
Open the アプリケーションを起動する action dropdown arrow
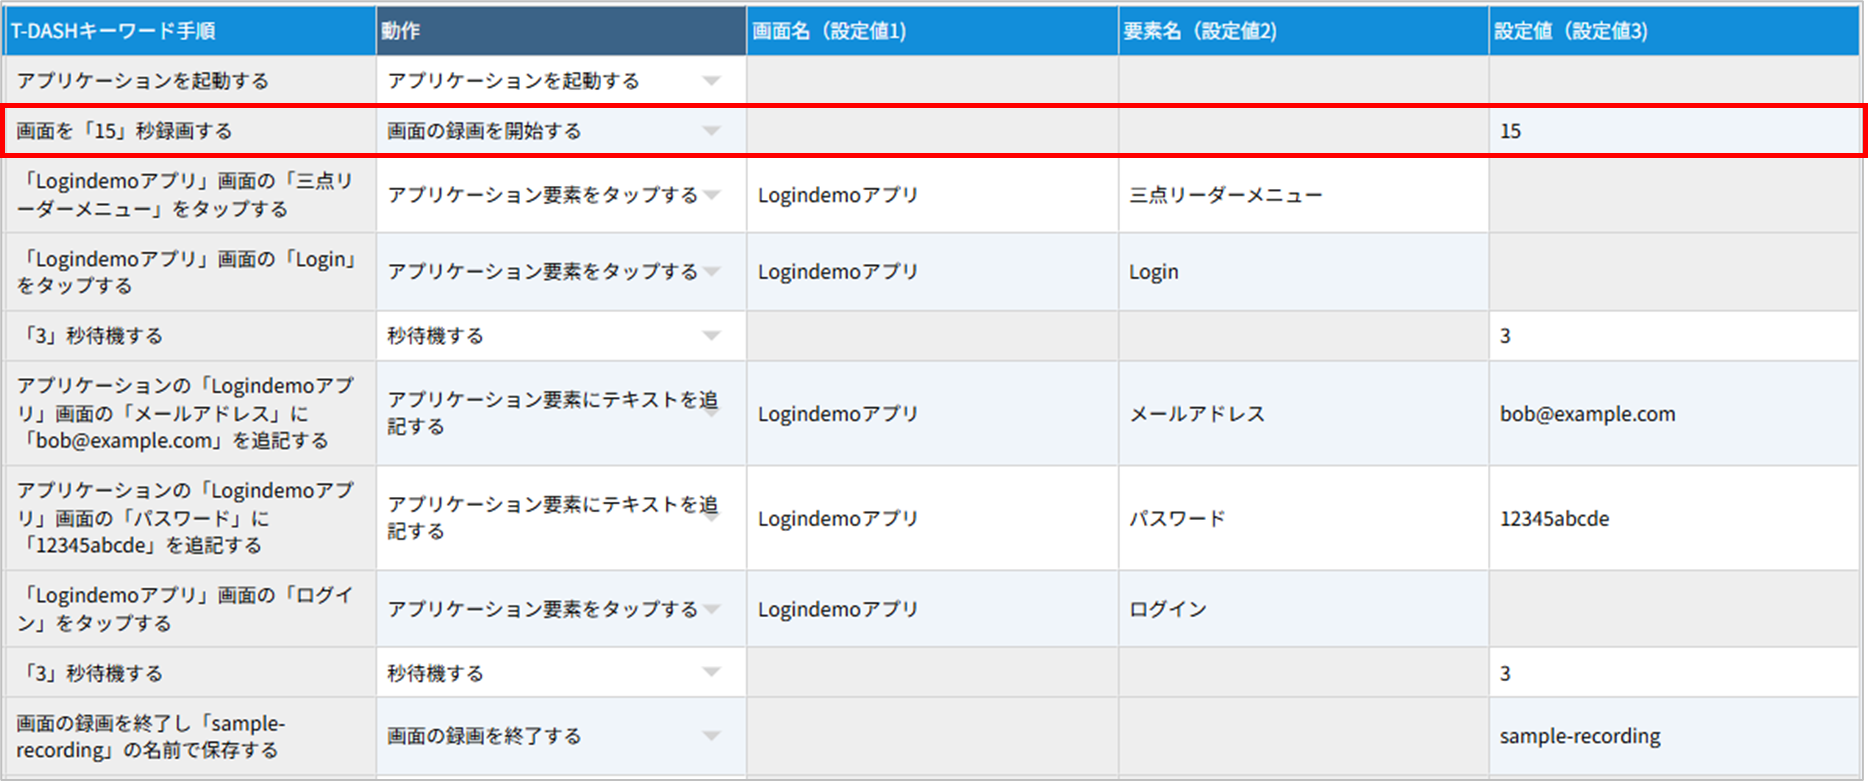coord(711,81)
